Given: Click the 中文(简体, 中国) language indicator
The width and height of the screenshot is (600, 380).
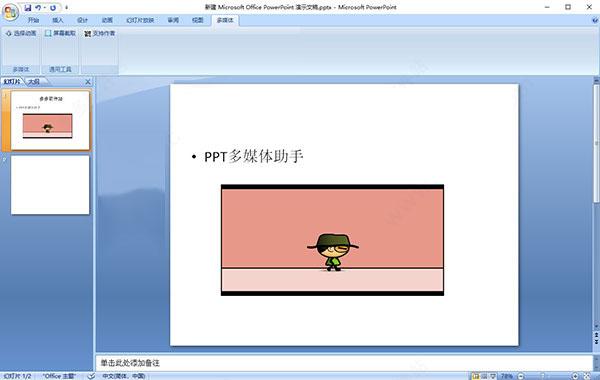Looking at the screenshot, I should [x=124, y=376].
